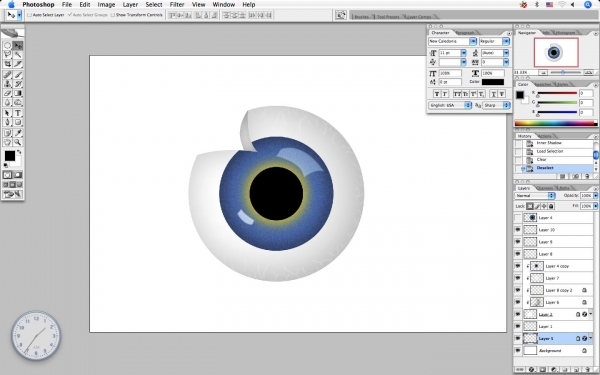600x375 pixels.
Task: Hide the Background layer
Action: point(517,351)
